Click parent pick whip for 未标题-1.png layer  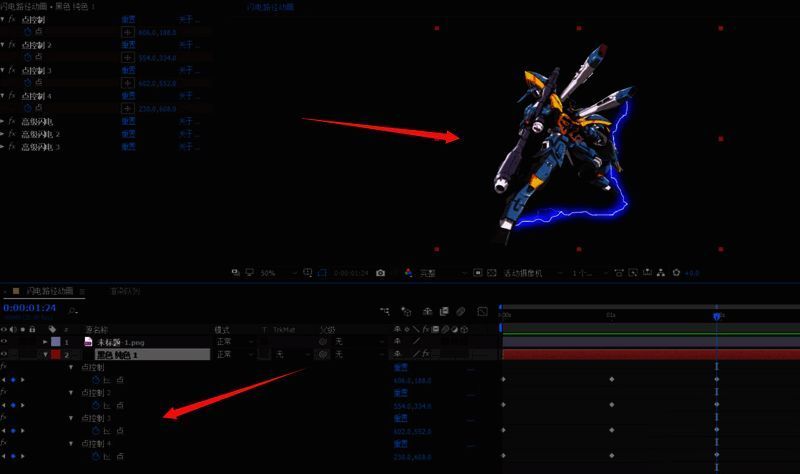click(323, 341)
